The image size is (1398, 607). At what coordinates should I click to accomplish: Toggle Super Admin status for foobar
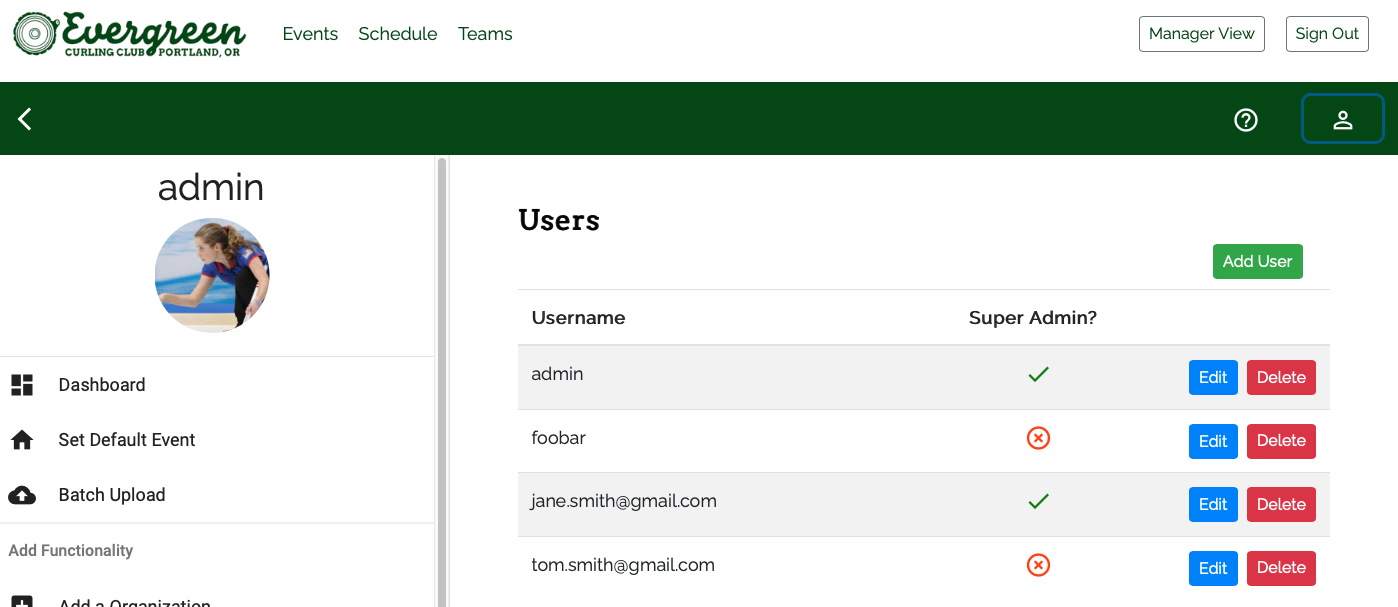tap(1037, 438)
